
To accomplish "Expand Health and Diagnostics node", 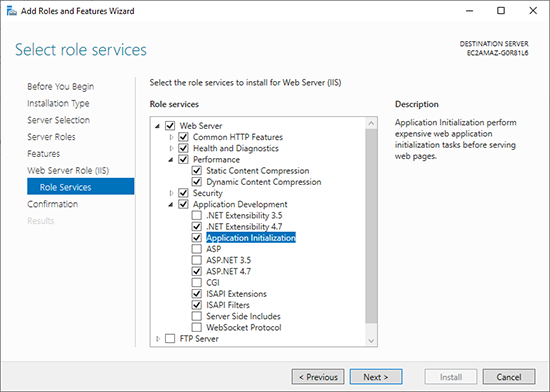I will click(x=171, y=148).
